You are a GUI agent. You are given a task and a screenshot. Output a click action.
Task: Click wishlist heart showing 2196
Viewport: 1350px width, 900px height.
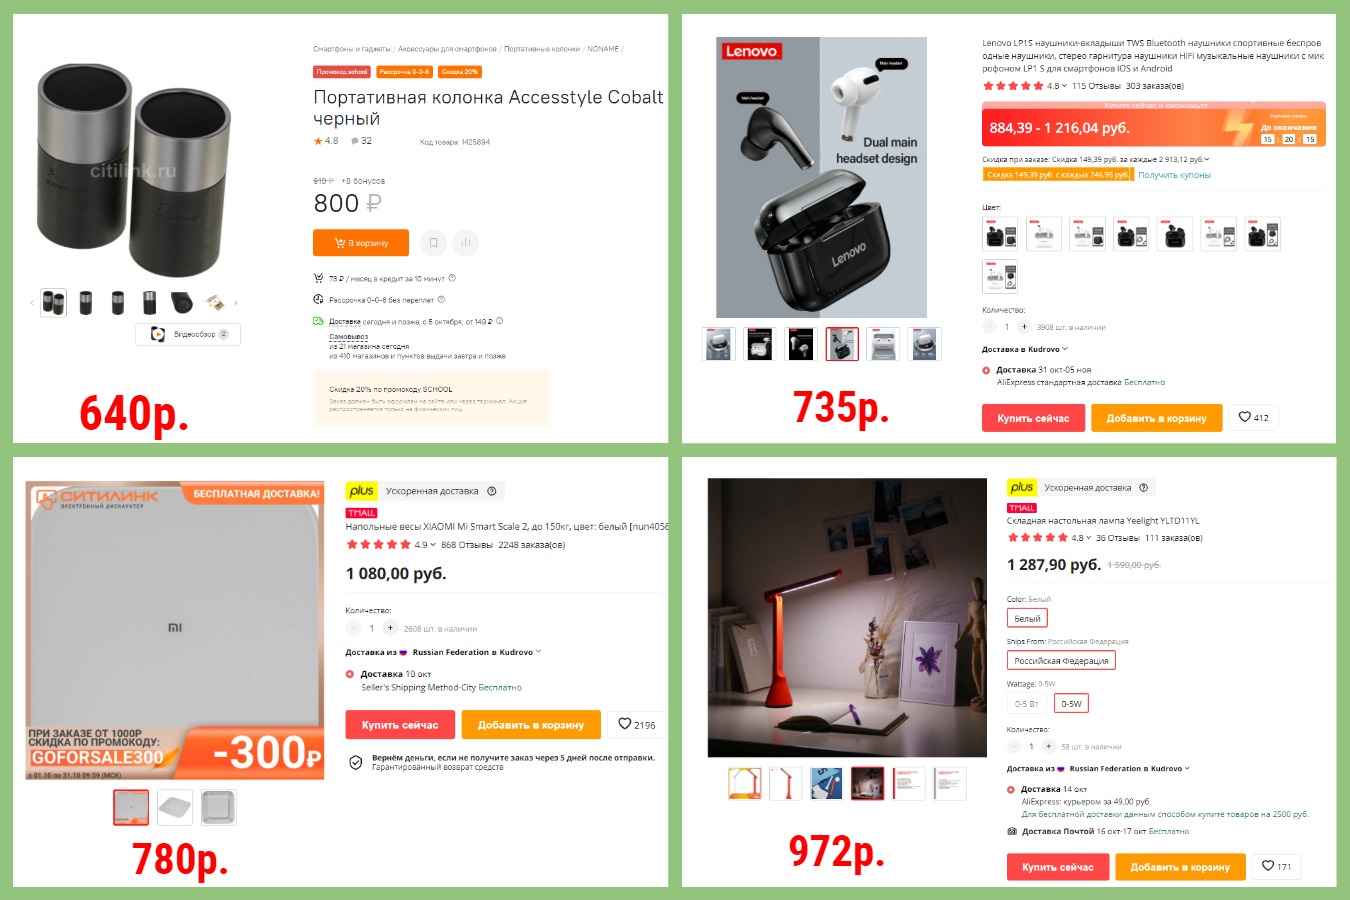tap(637, 724)
